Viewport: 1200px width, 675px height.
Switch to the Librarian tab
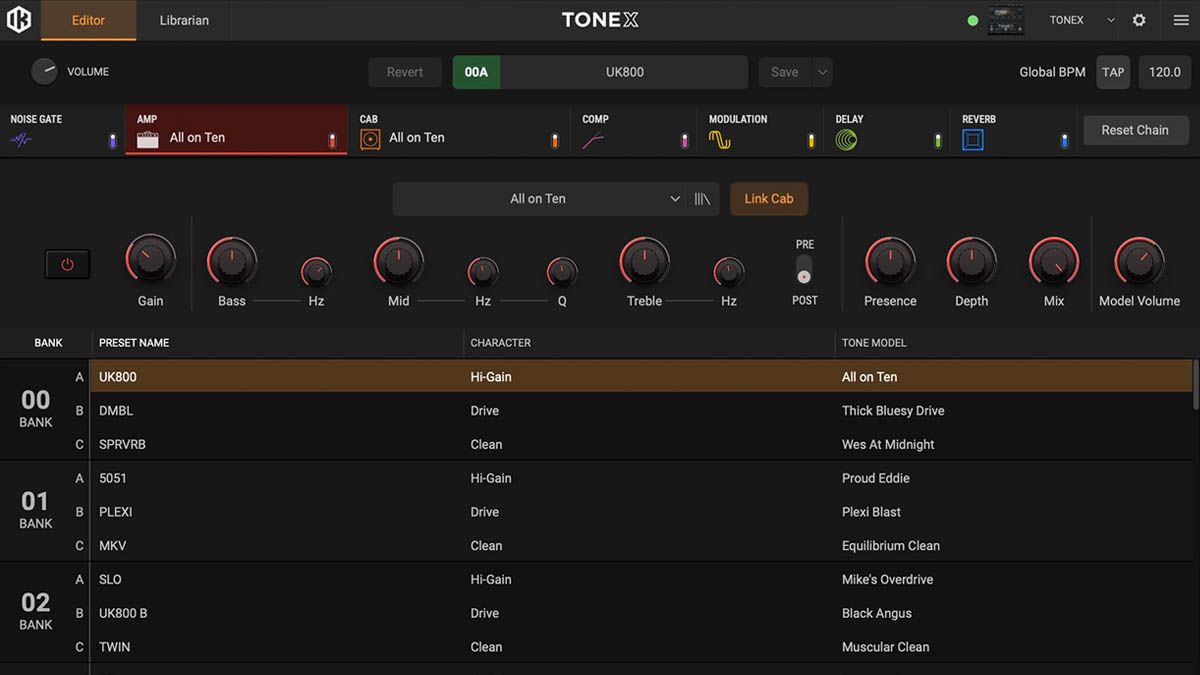183,20
